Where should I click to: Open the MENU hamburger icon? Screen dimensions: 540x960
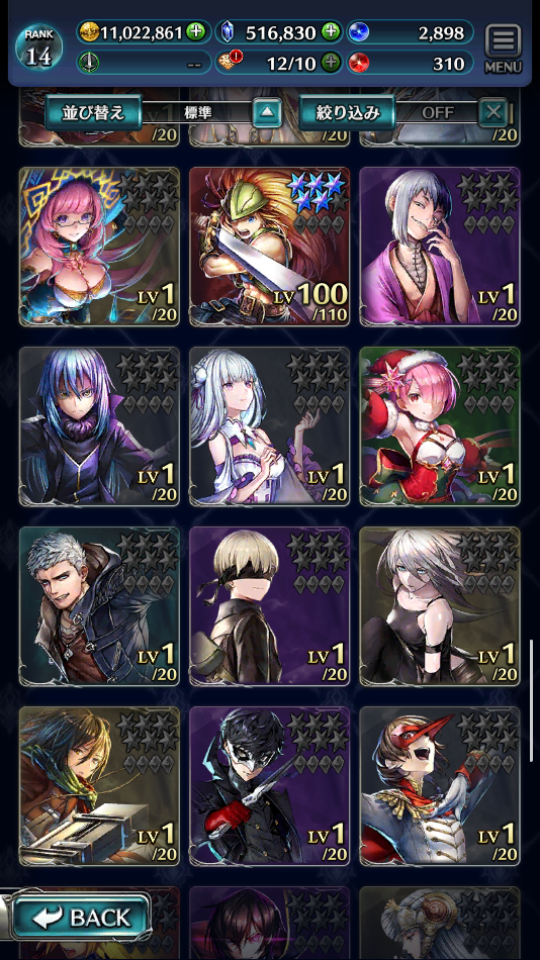pos(503,50)
